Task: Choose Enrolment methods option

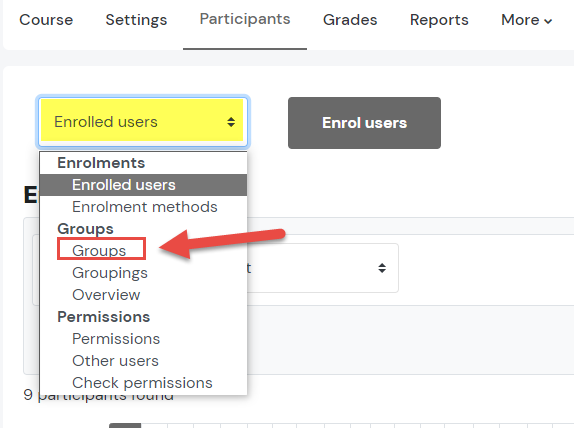Action: coord(145,207)
